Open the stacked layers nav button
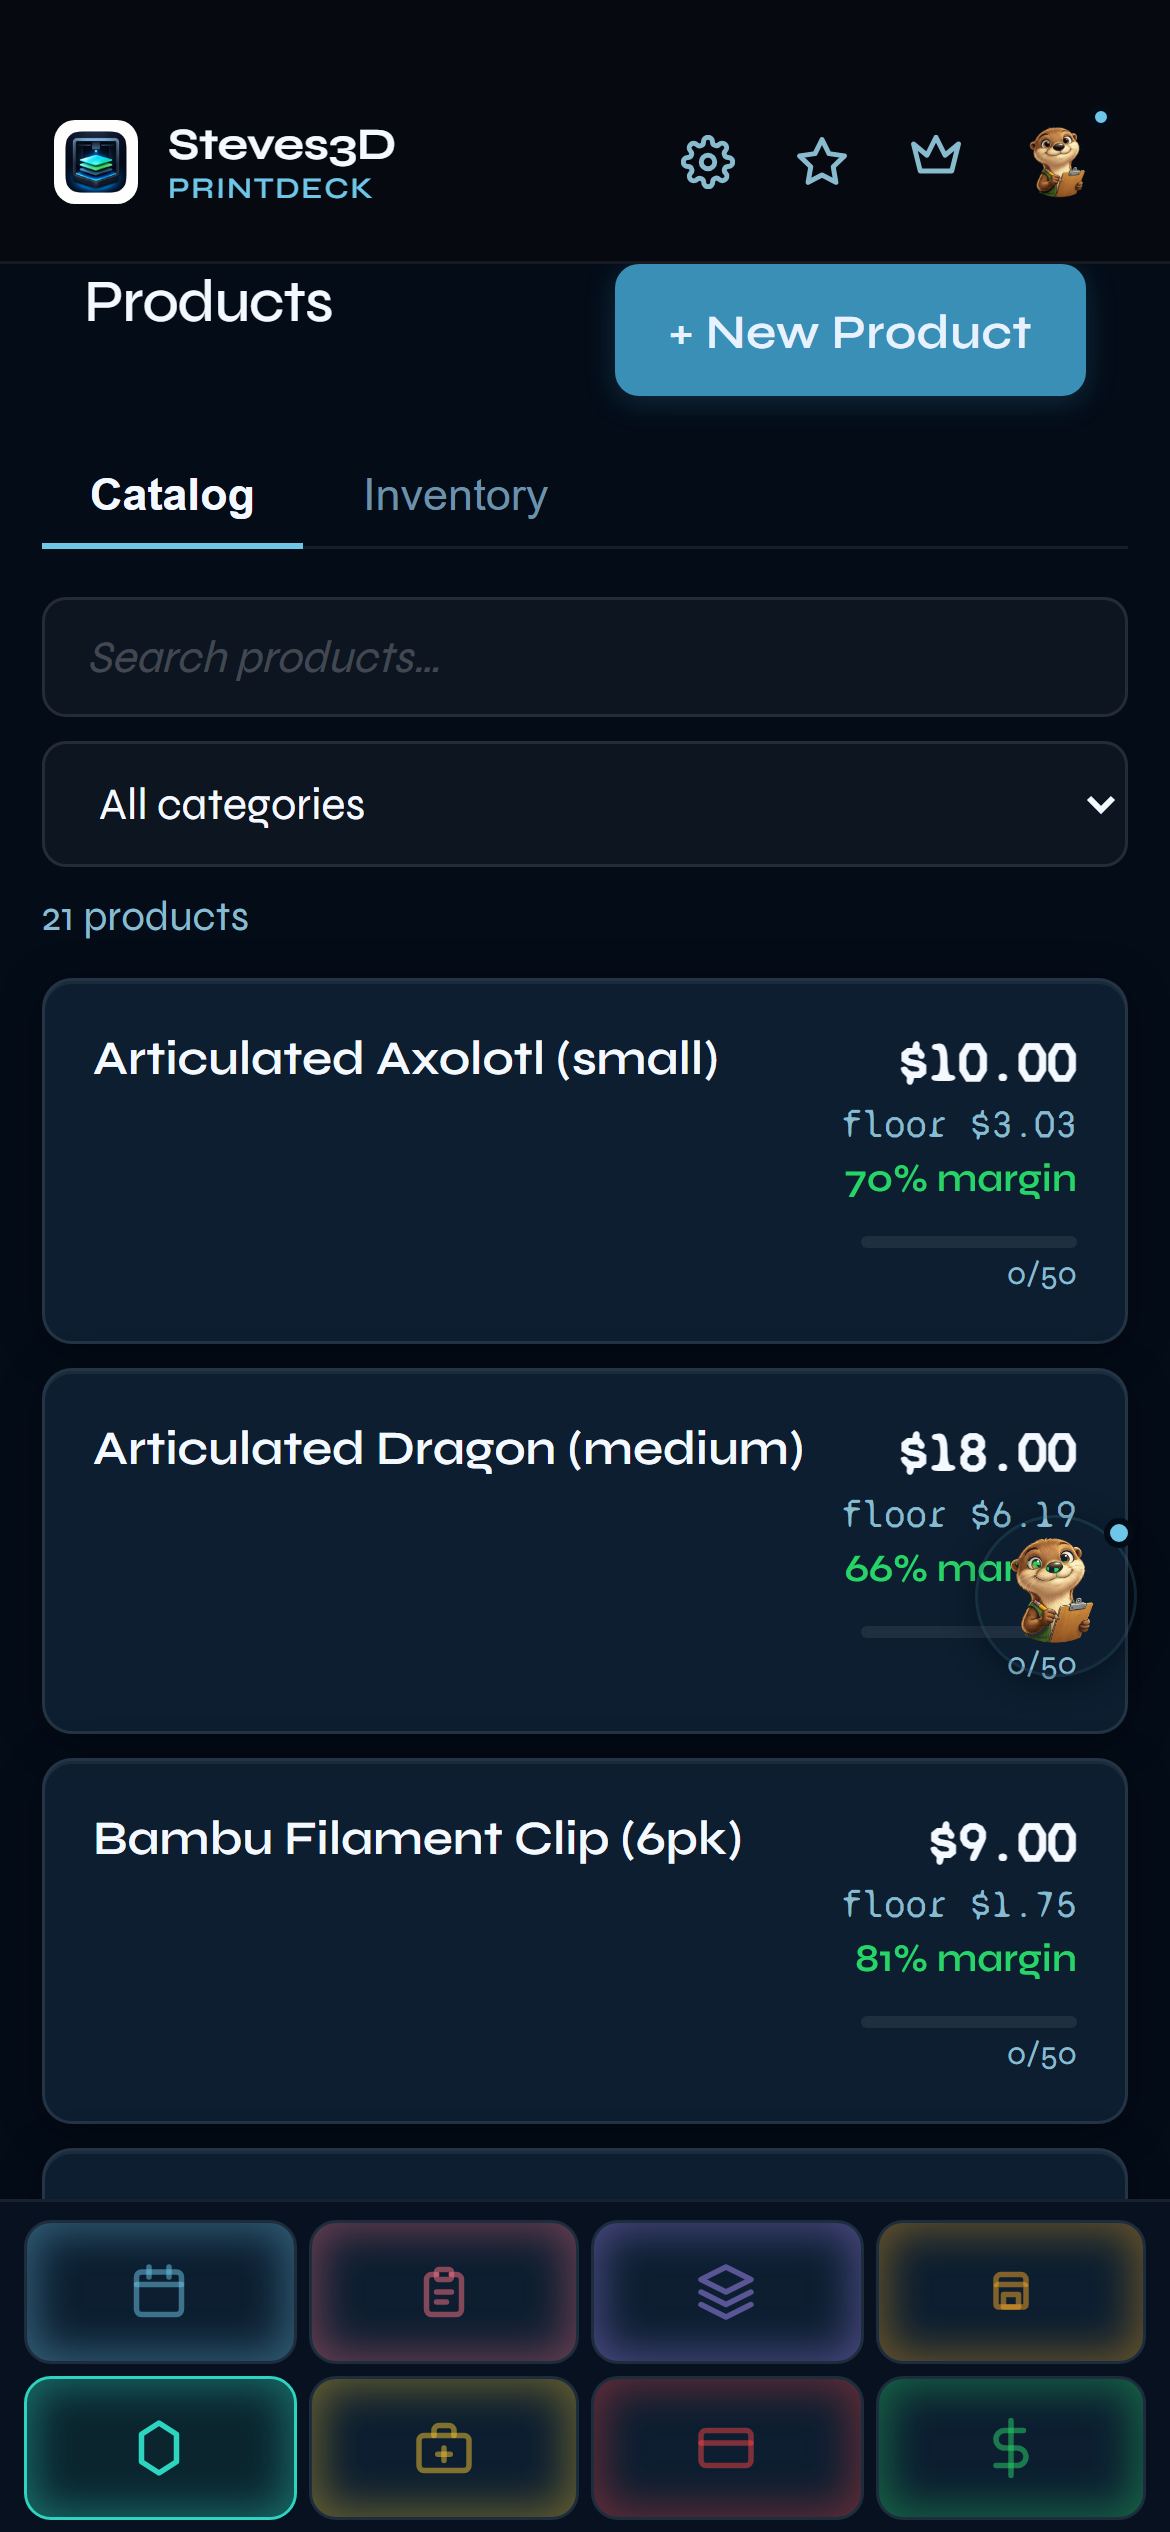The height and width of the screenshot is (2532, 1170). coord(727,2291)
